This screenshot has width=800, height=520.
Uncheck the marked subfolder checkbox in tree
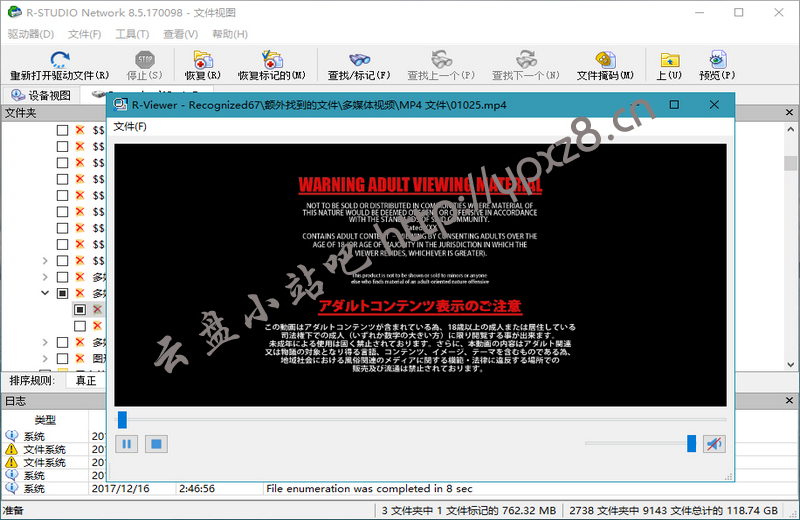pyautogui.click(x=80, y=310)
